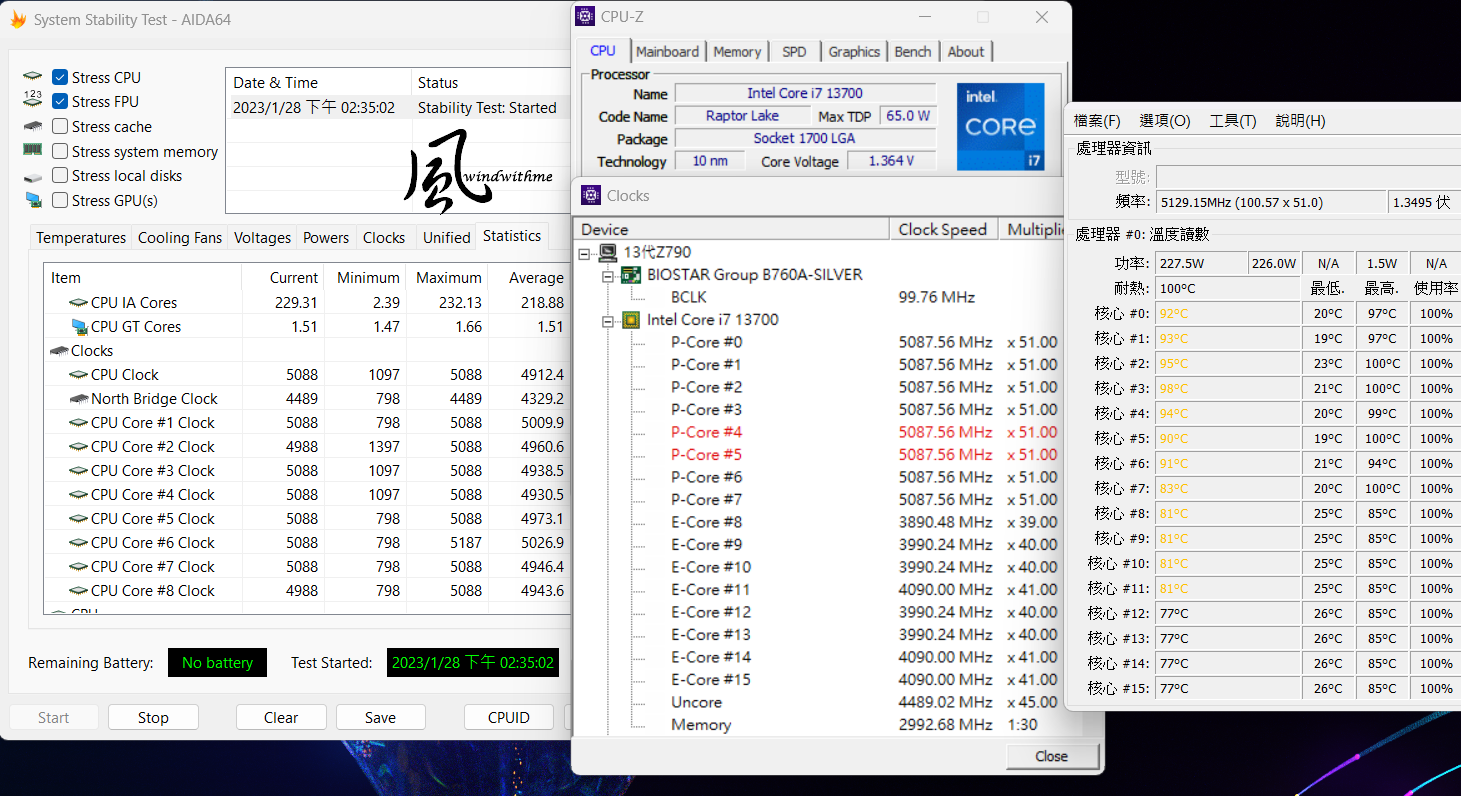This screenshot has width=1461, height=796.
Task: Click the AIDA64 flame icon in the title bar
Action: (16, 18)
